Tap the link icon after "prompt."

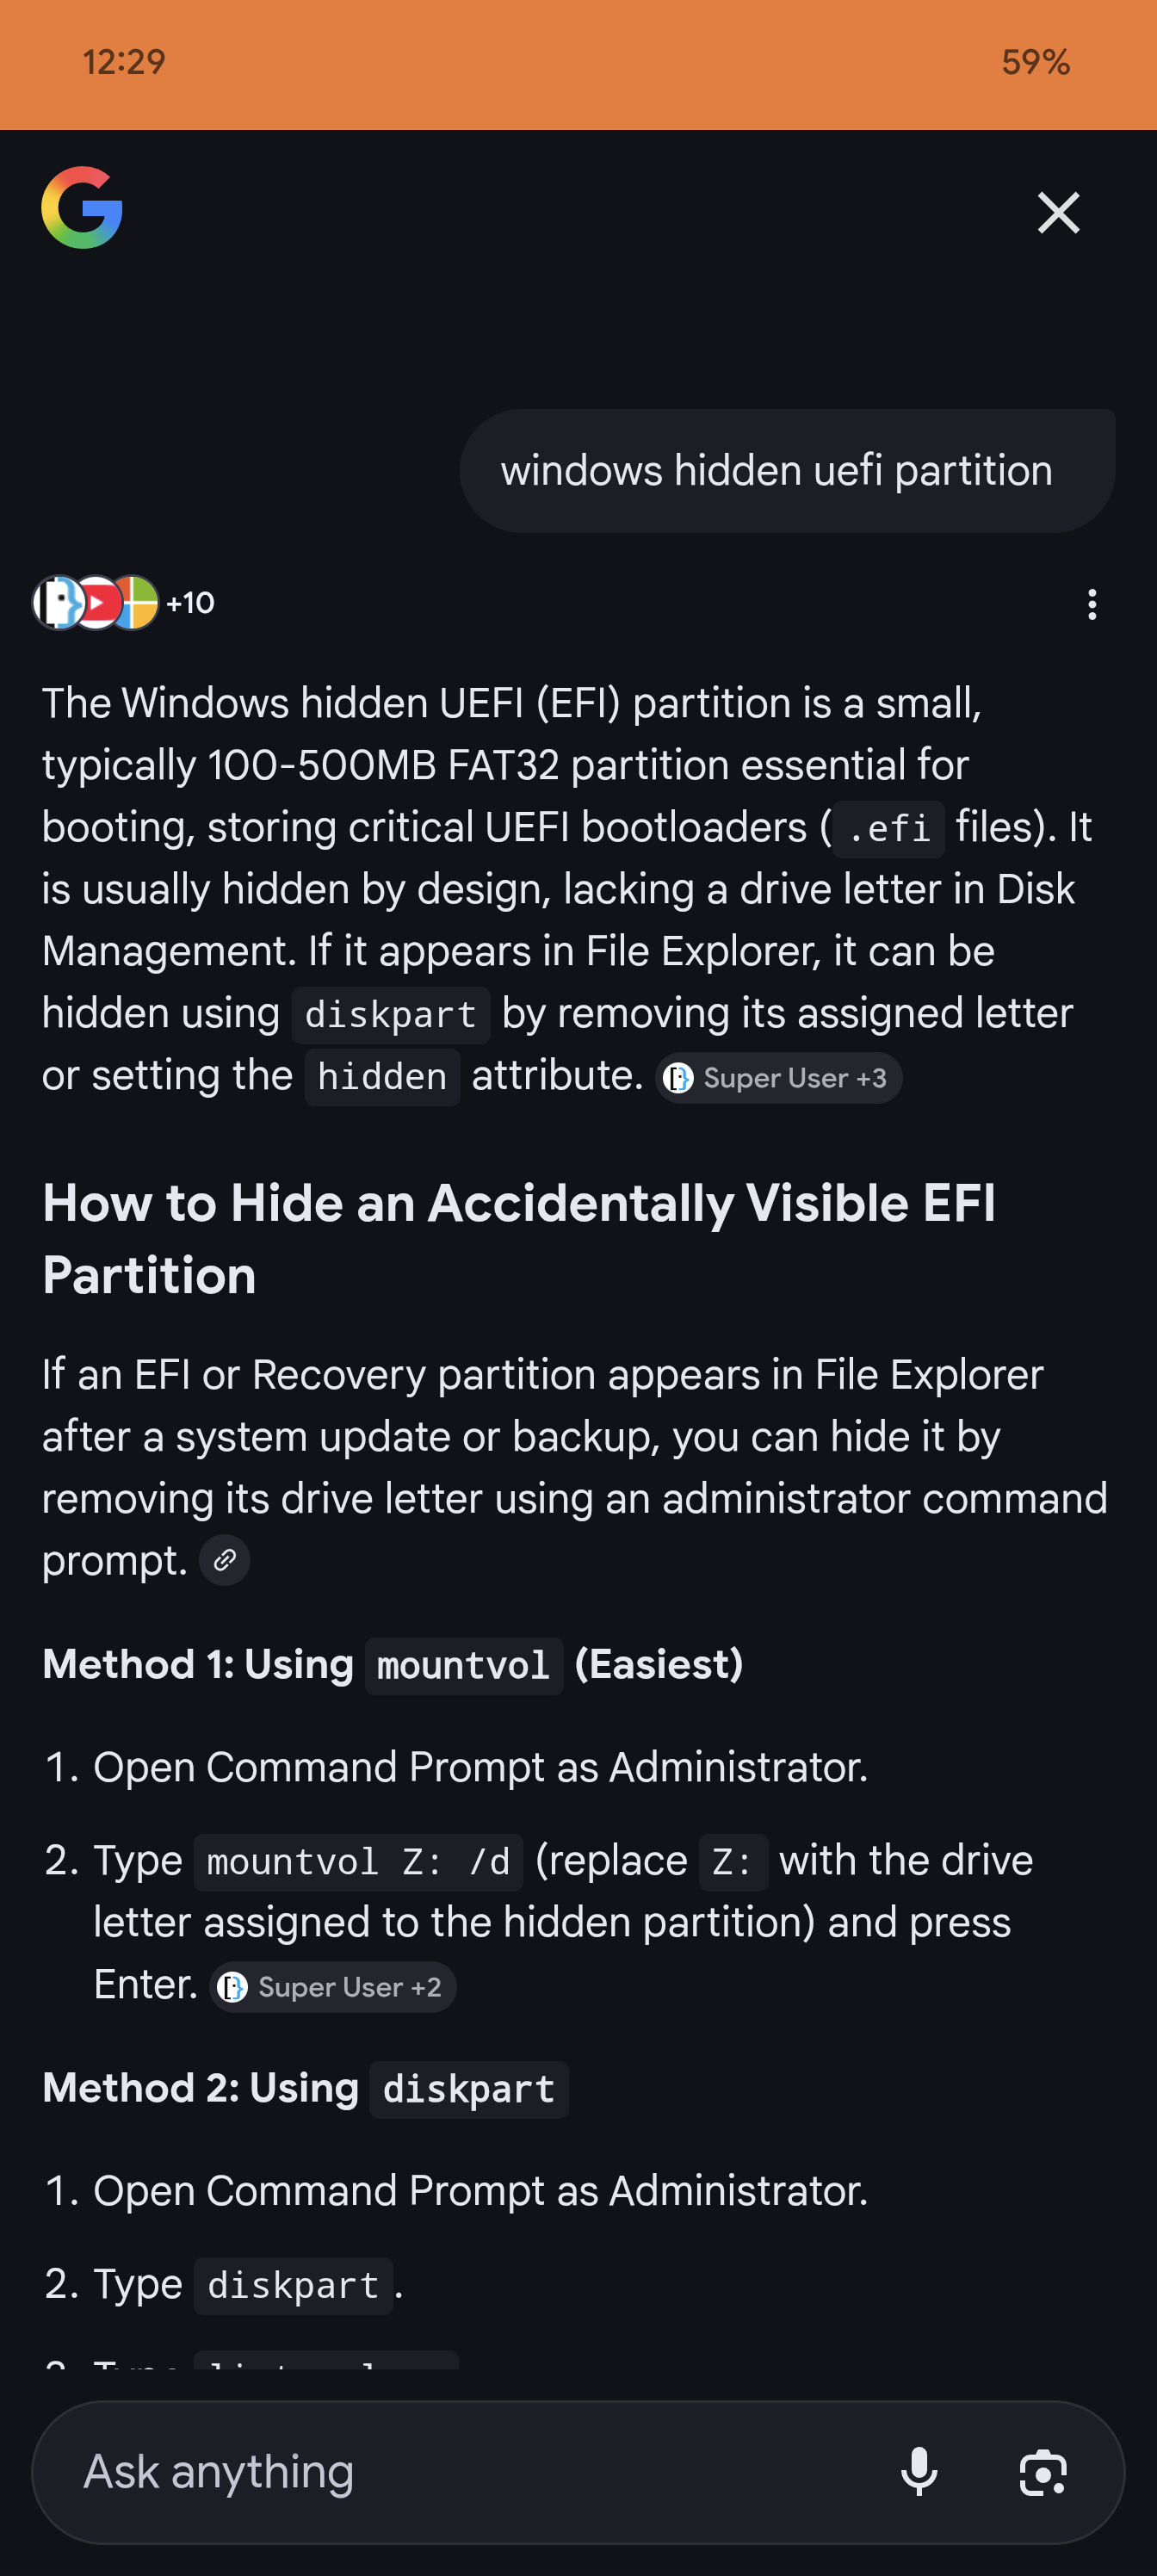pyautogui.click(x=225, y=1560)
